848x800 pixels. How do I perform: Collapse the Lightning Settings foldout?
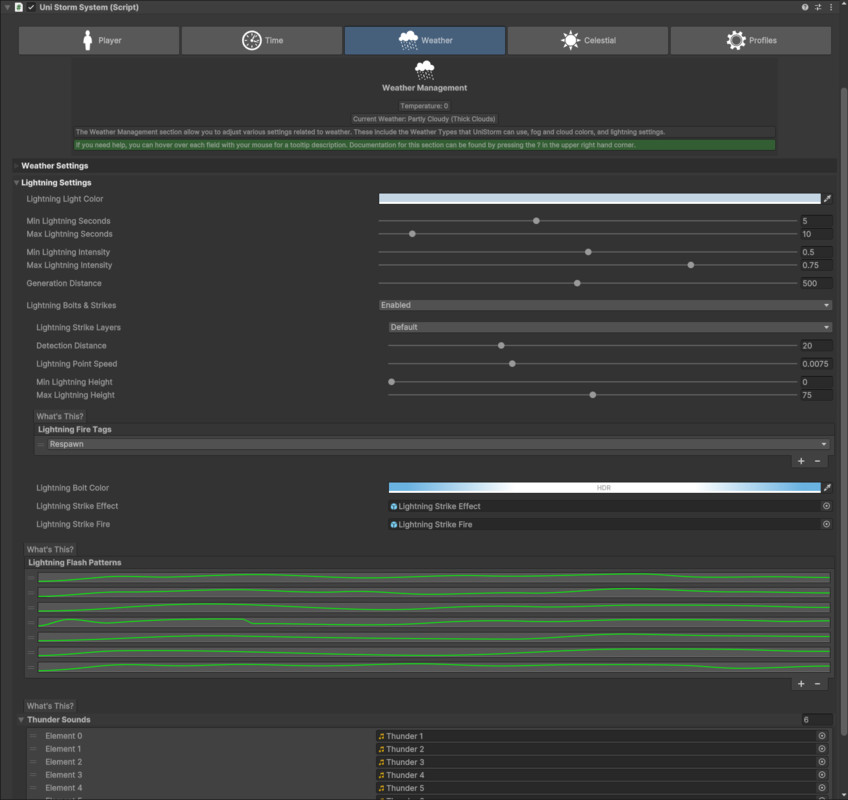point(16,182)
